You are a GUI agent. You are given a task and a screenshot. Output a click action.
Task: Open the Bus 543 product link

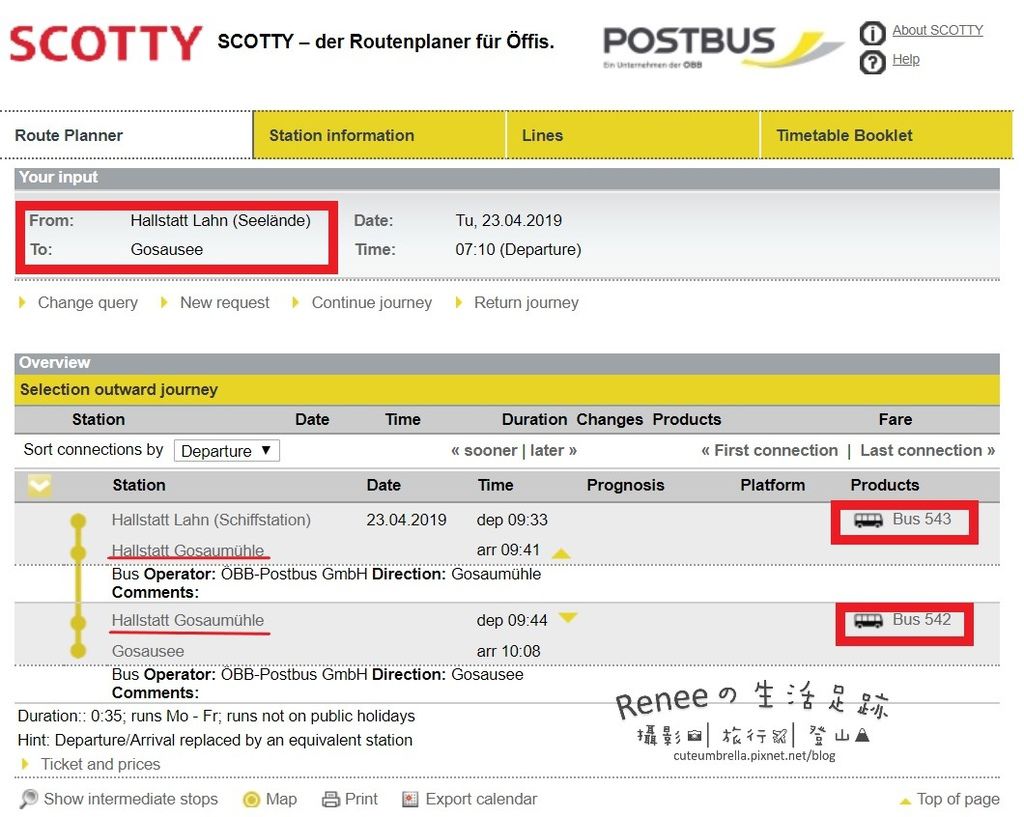pyautogui.click(x=921, y=519)
